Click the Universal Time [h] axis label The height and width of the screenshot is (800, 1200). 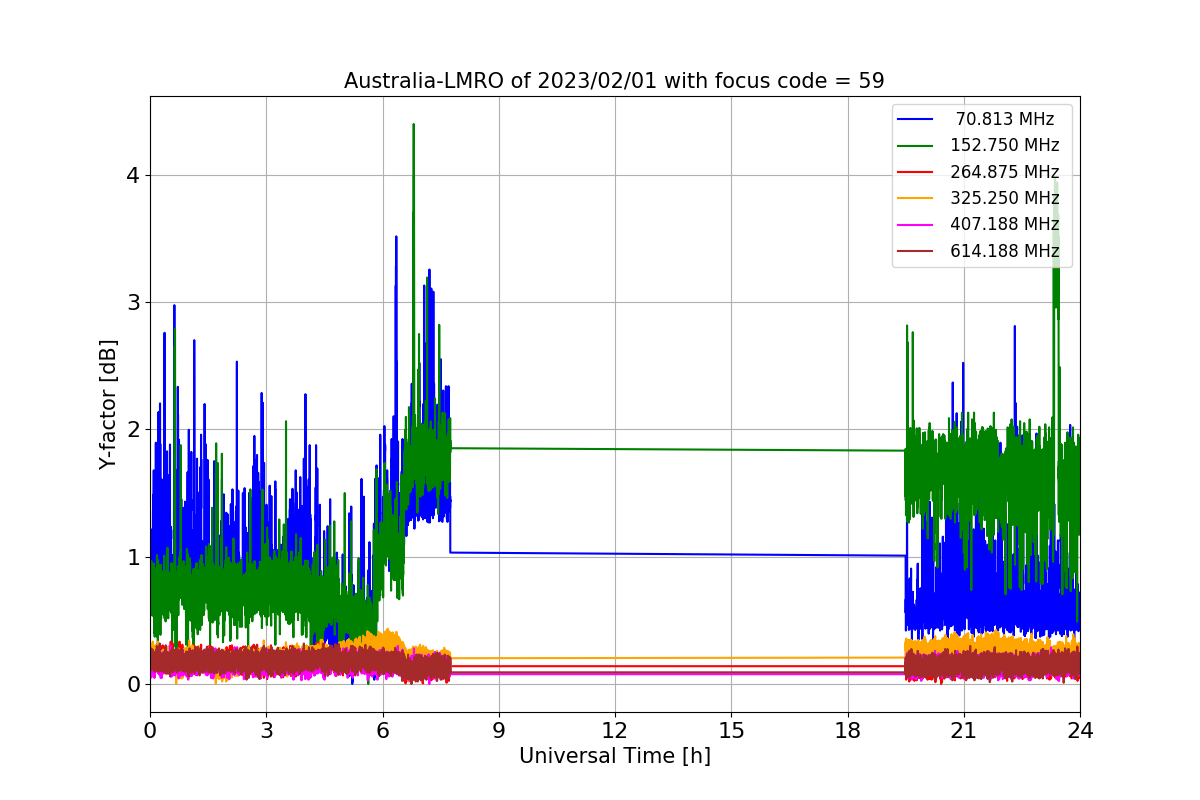click(x=614, y=757)
